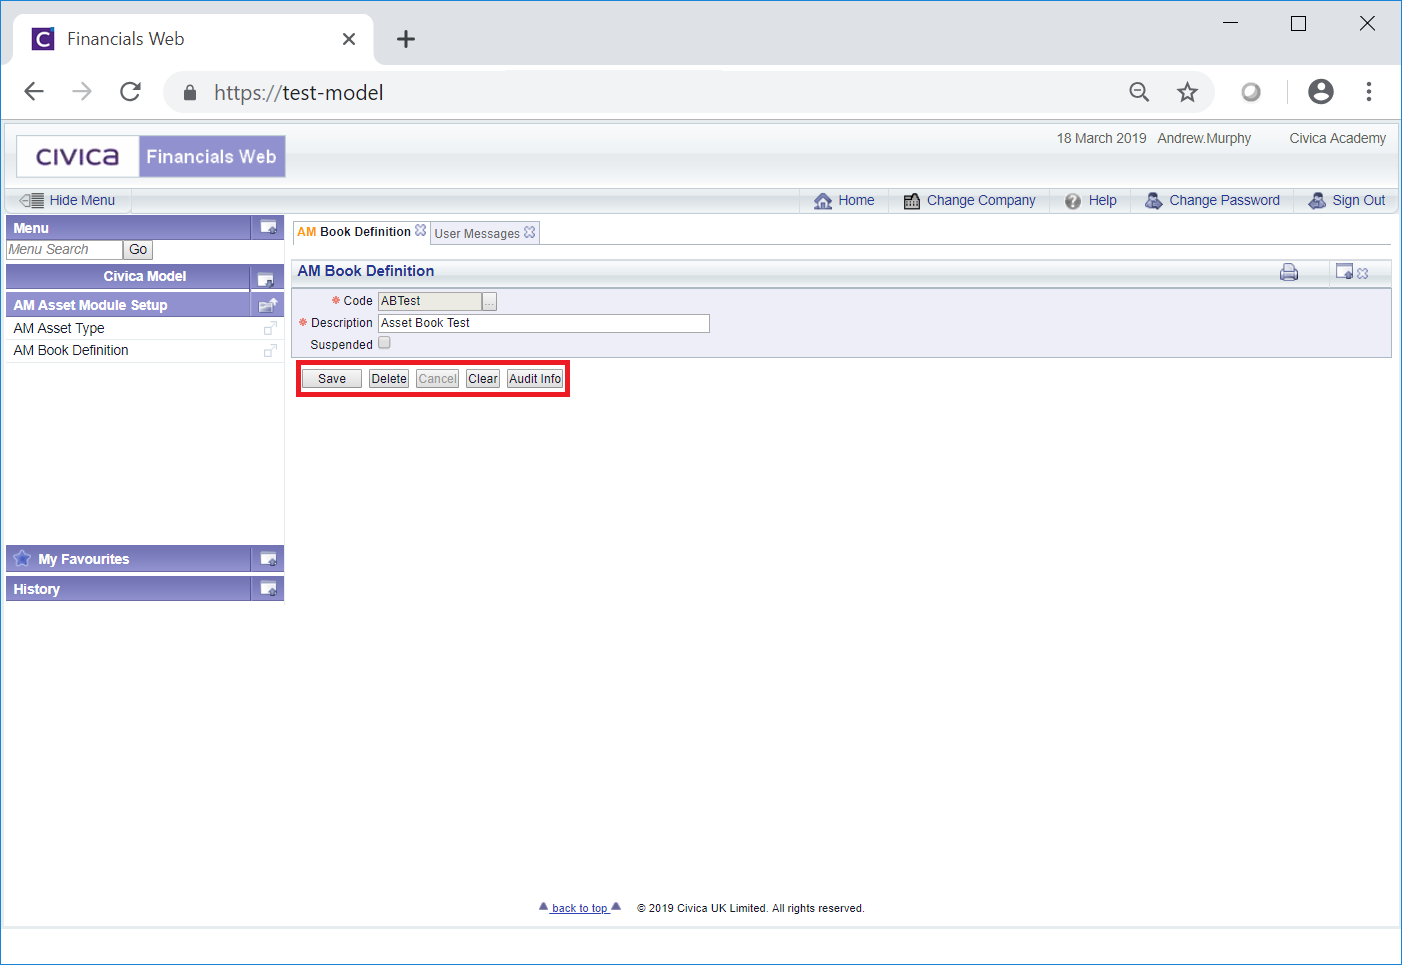
Task: Open a new browser tab with plus
Action: 405,39
